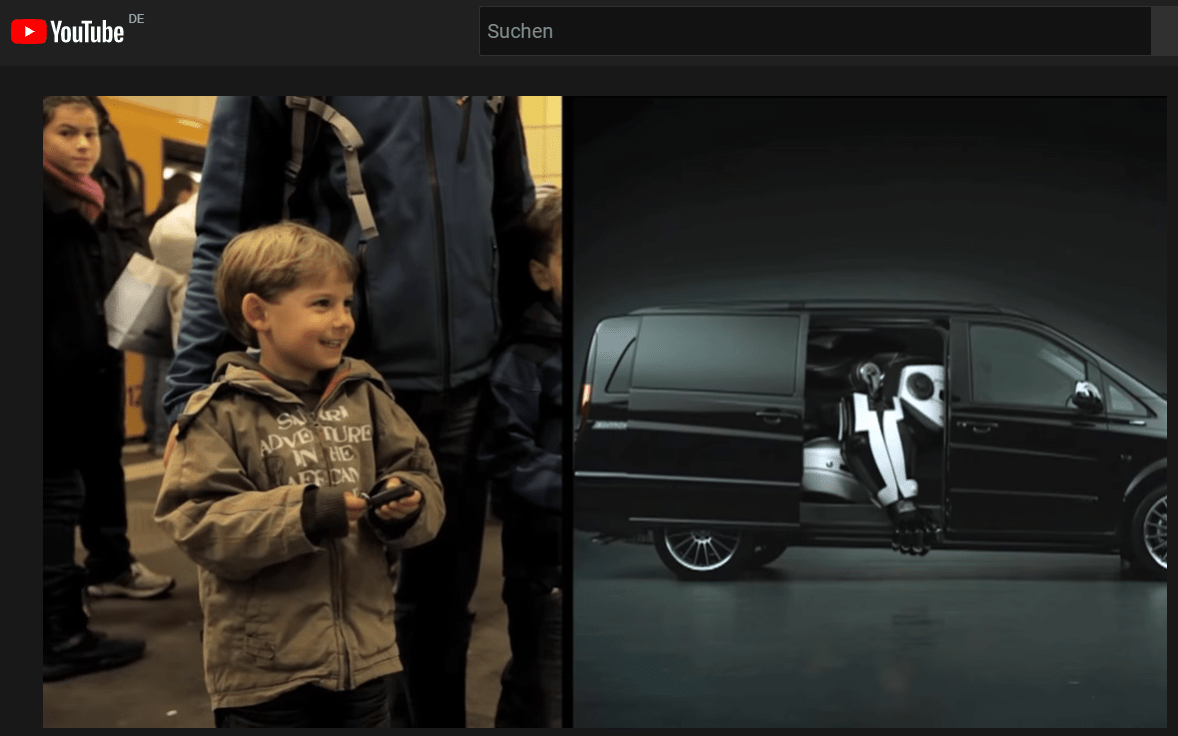This screenshot has width=1178, height=736.
Task: Click the YouTube wordmark text
Action: pos(87,33)
